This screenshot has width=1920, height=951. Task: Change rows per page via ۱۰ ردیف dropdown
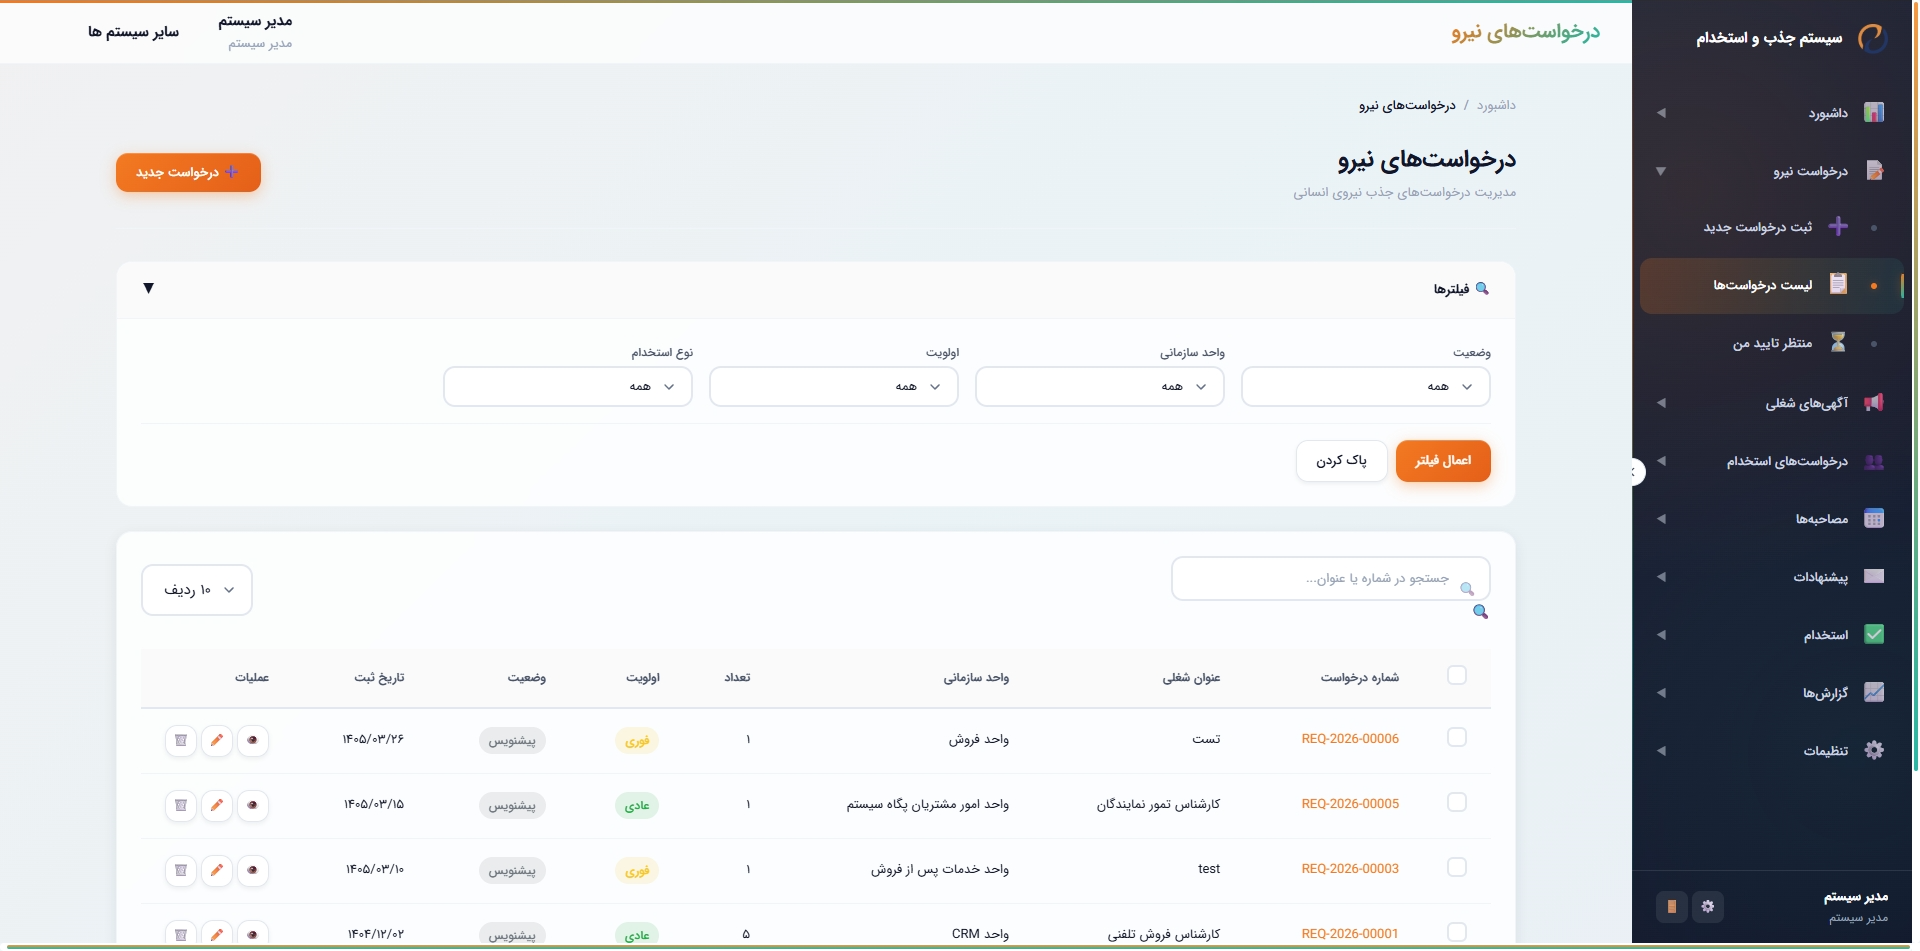click(x=197, y=590)
